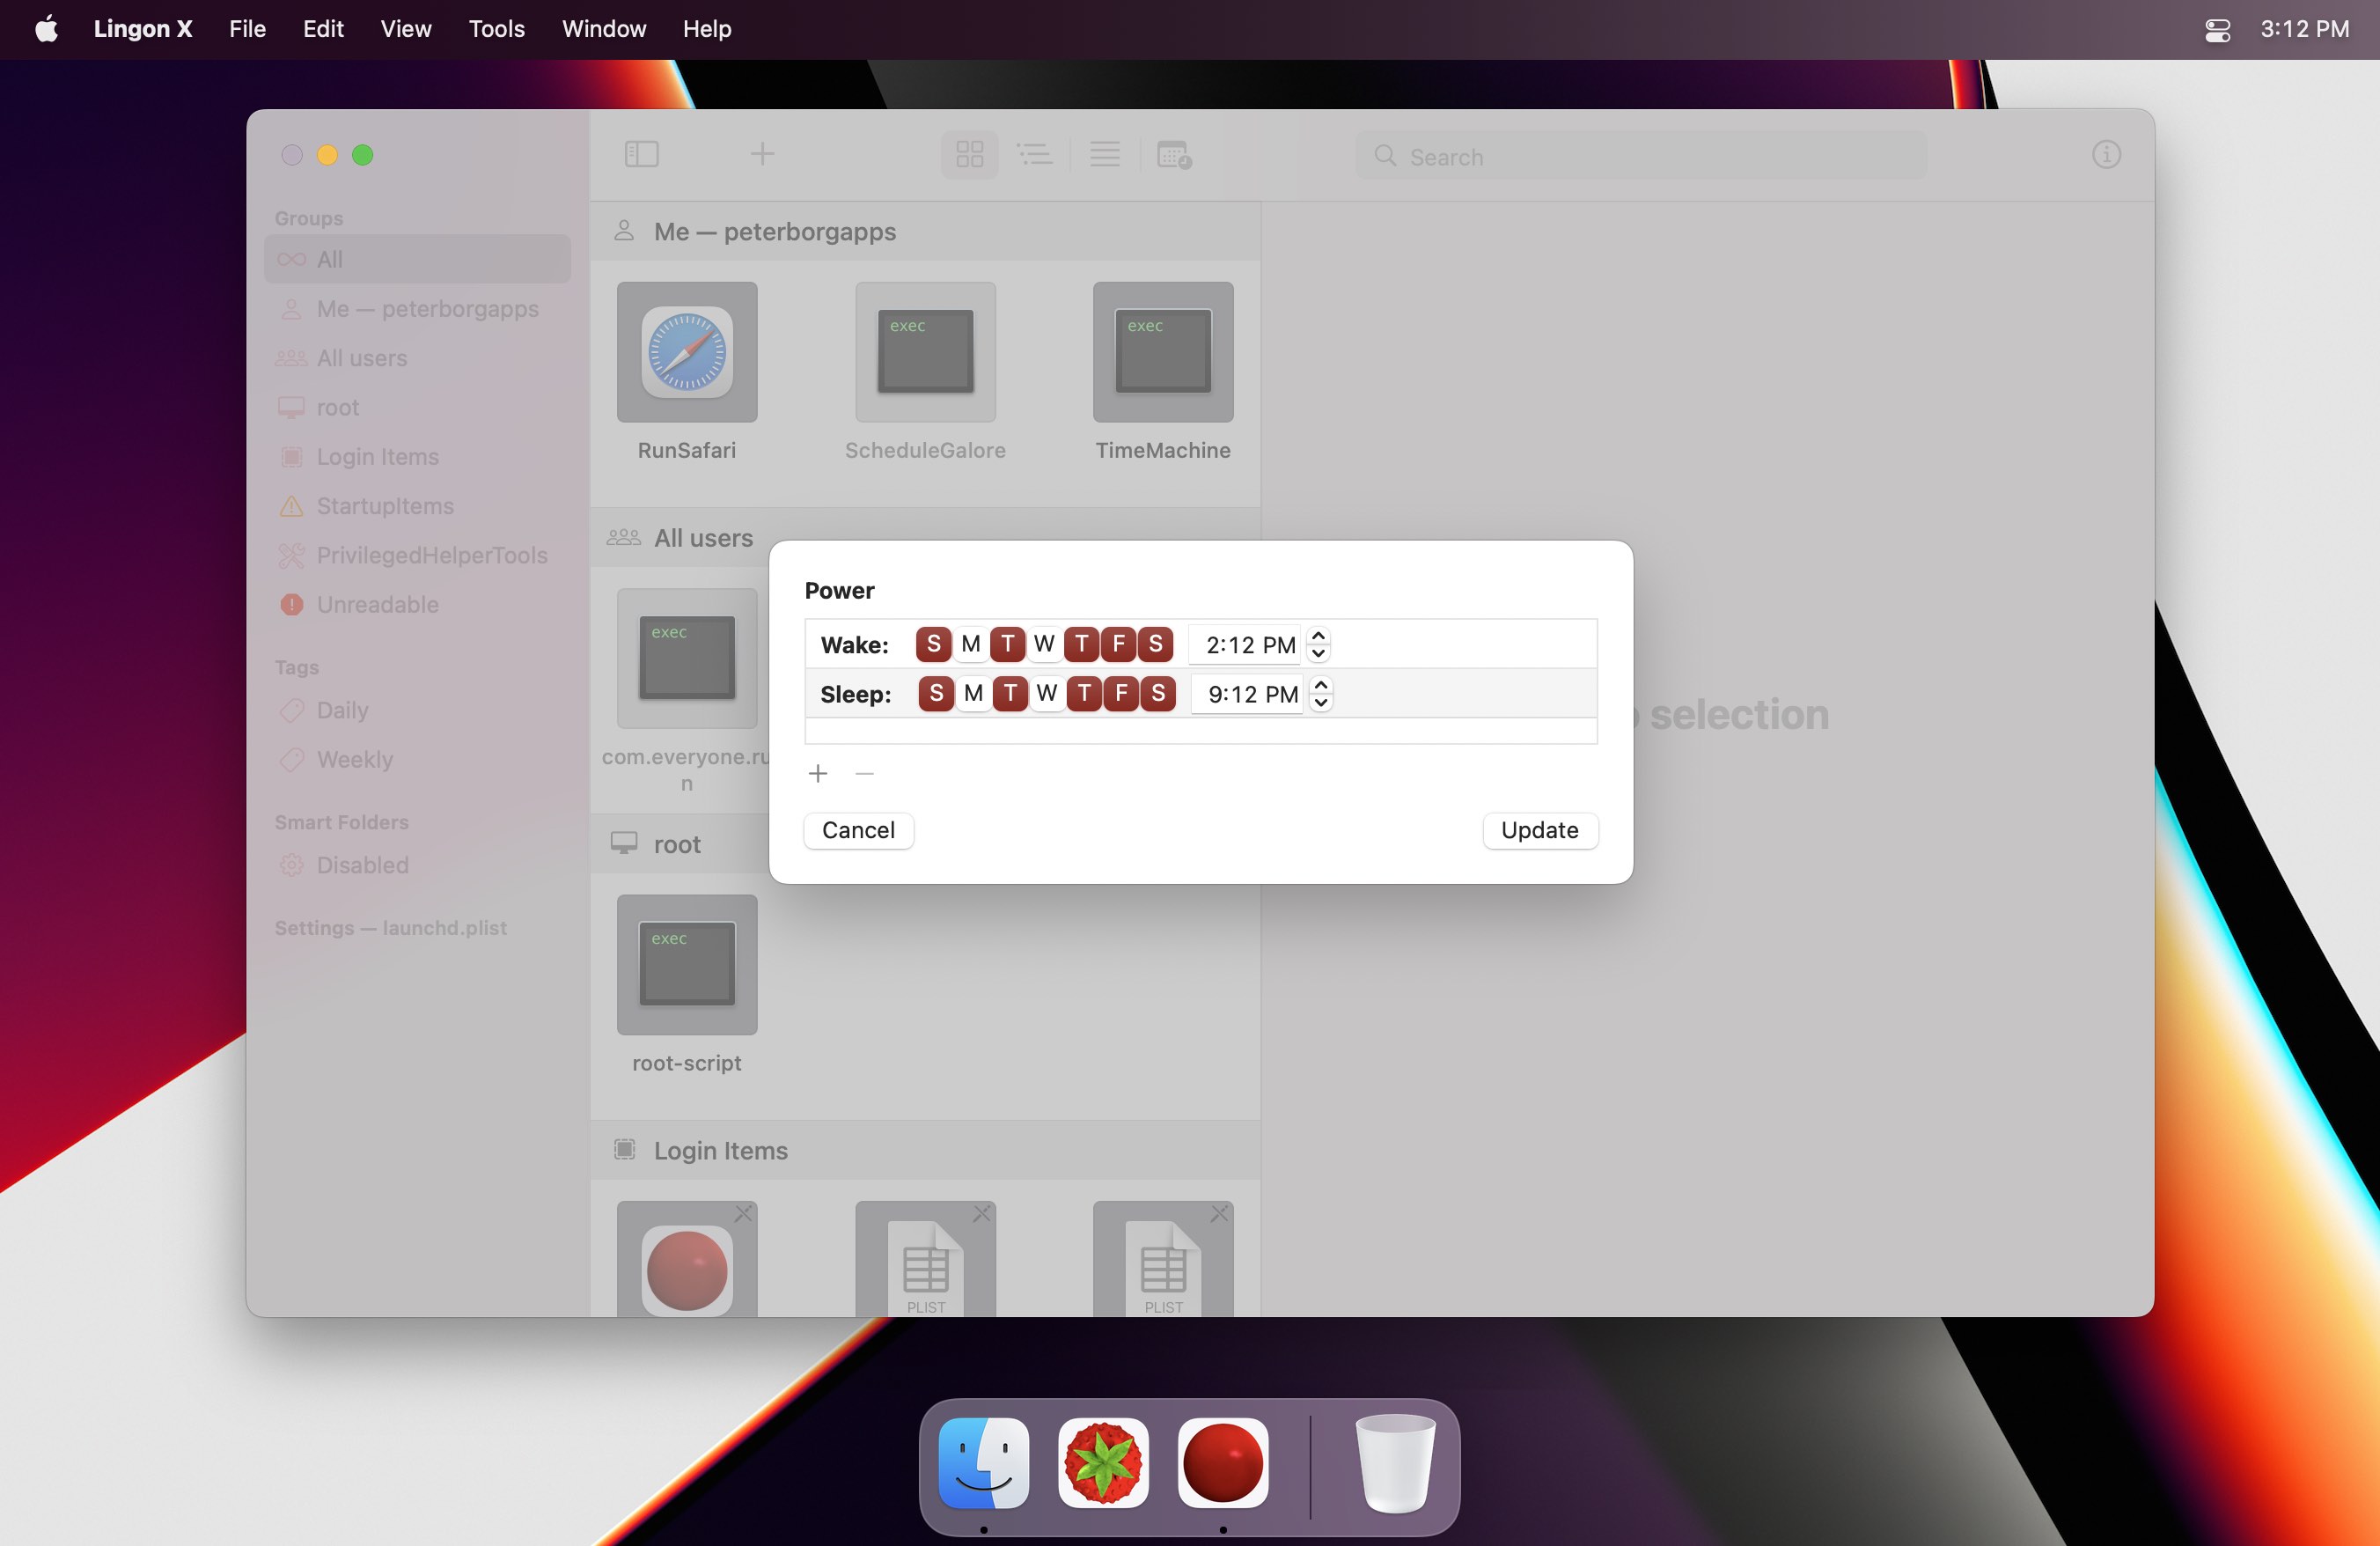Click the toolbar plus to add job
The width and height of the screenshot is (2380, 1546).
762,154
